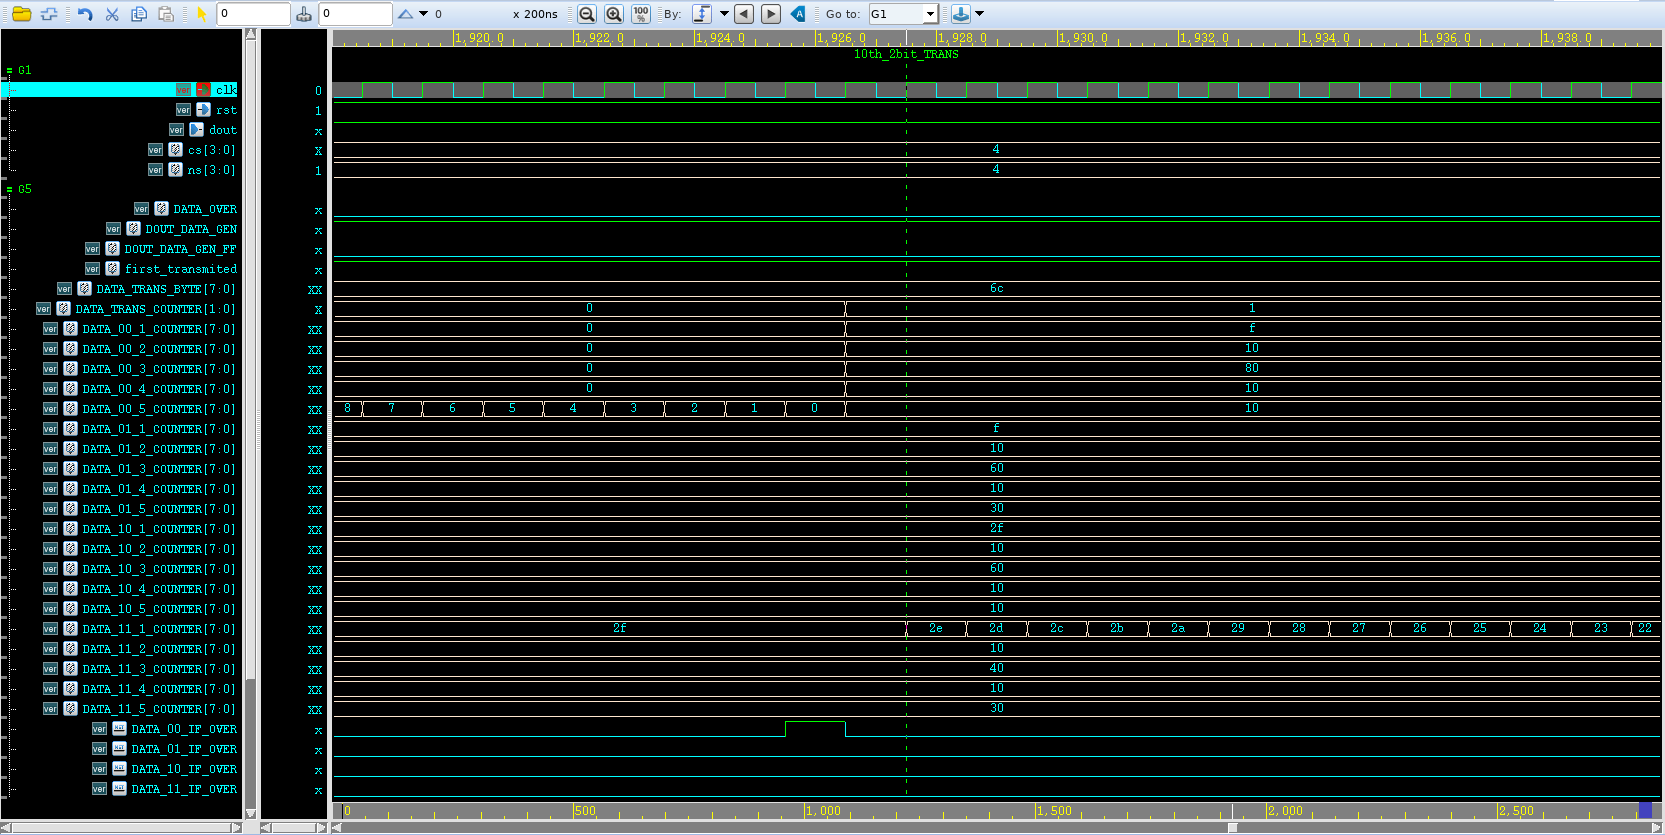Image resolution: width=1665 pixels, height=835 pixels.
Task: Select the first_transmited signal
Action: pyautogui.click(x=181, y=269)
